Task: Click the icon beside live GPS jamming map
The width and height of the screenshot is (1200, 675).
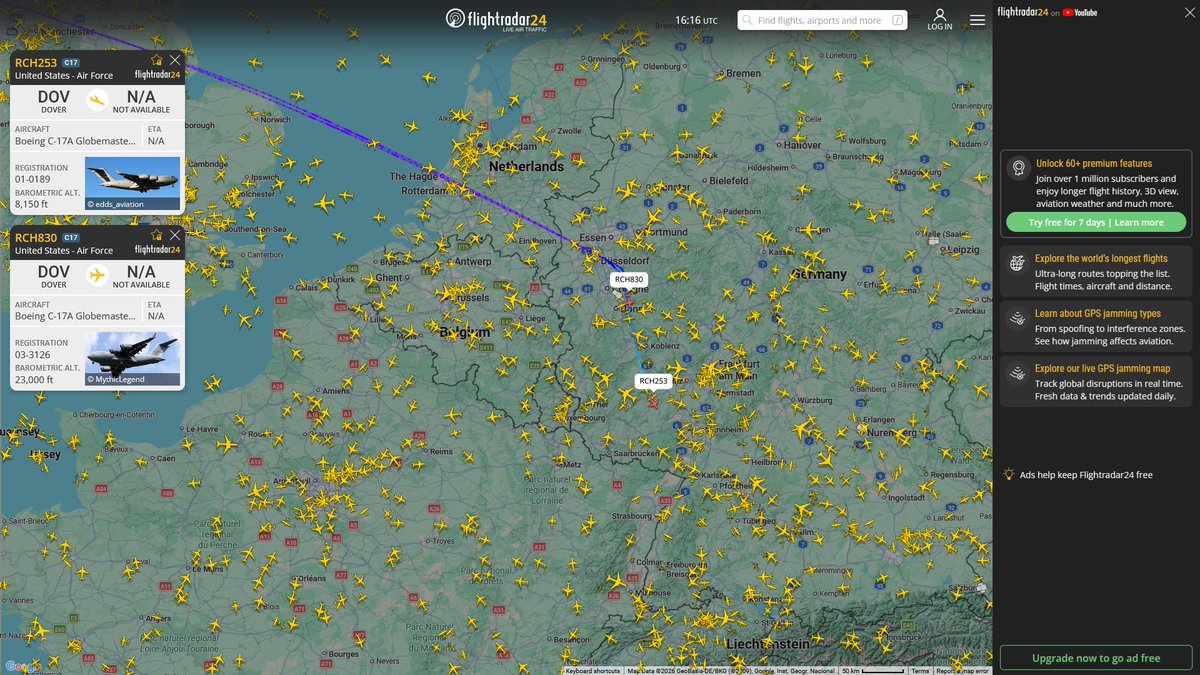Action: pos(1017,373)
